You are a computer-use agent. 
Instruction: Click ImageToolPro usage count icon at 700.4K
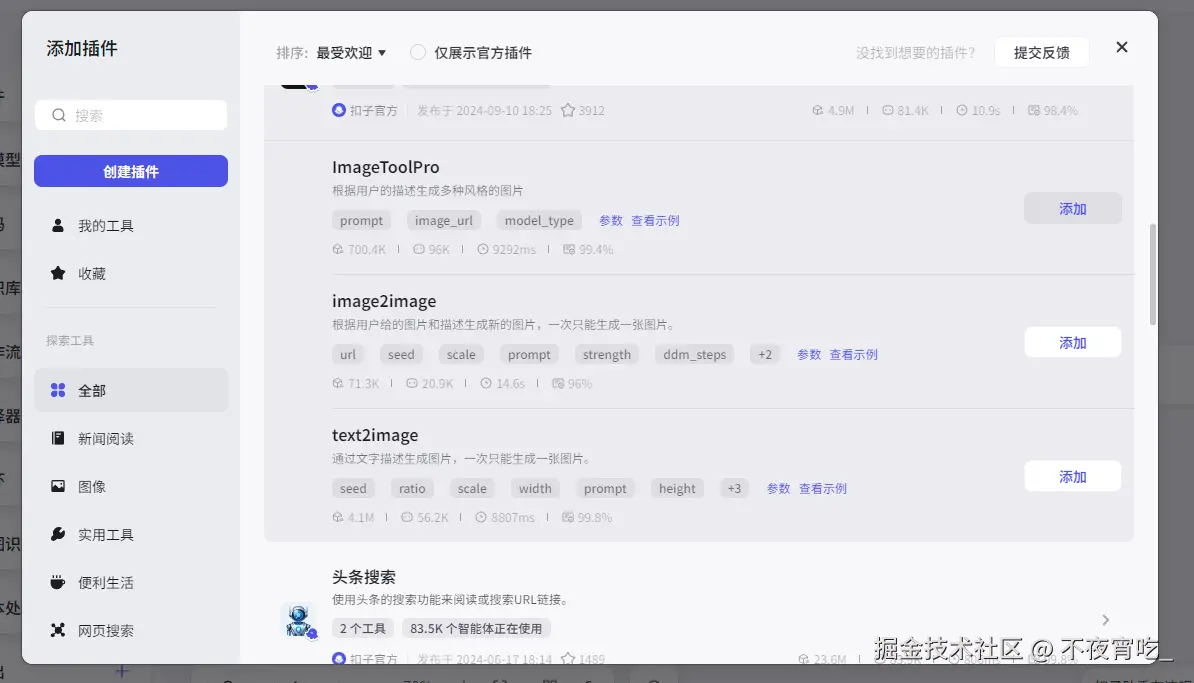pos(338,249)
